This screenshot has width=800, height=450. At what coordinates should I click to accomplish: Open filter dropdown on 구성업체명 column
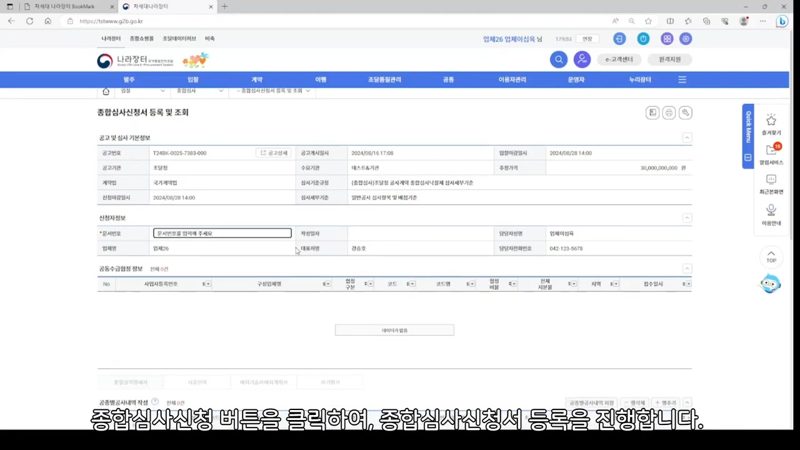(x=327, y=284)
